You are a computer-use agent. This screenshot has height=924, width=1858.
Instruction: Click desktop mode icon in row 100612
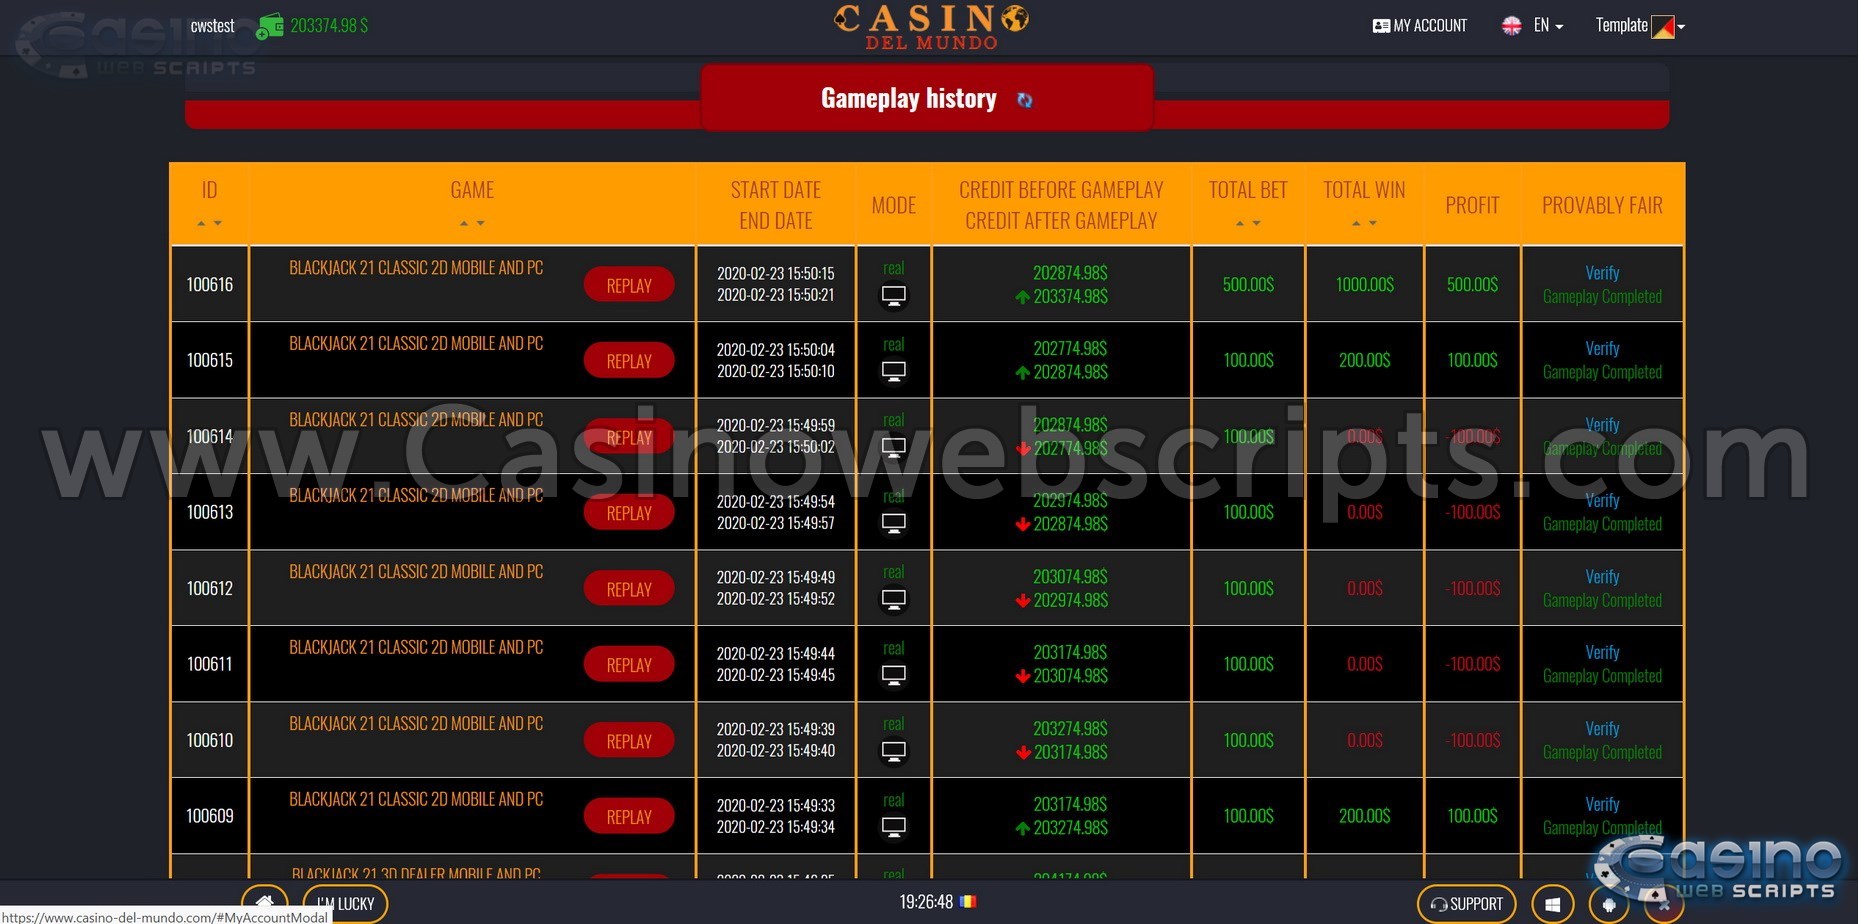click(894, 599)
